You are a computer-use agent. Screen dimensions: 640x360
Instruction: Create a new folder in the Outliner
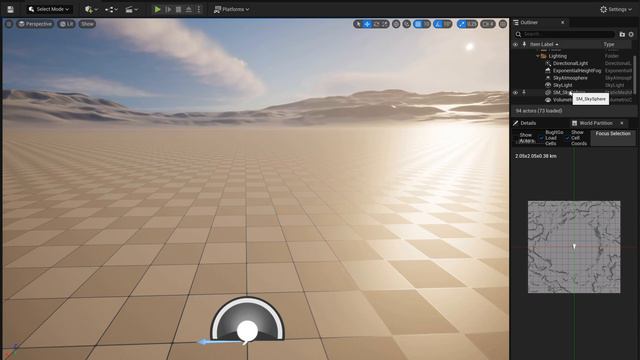(x=622, y=34)
